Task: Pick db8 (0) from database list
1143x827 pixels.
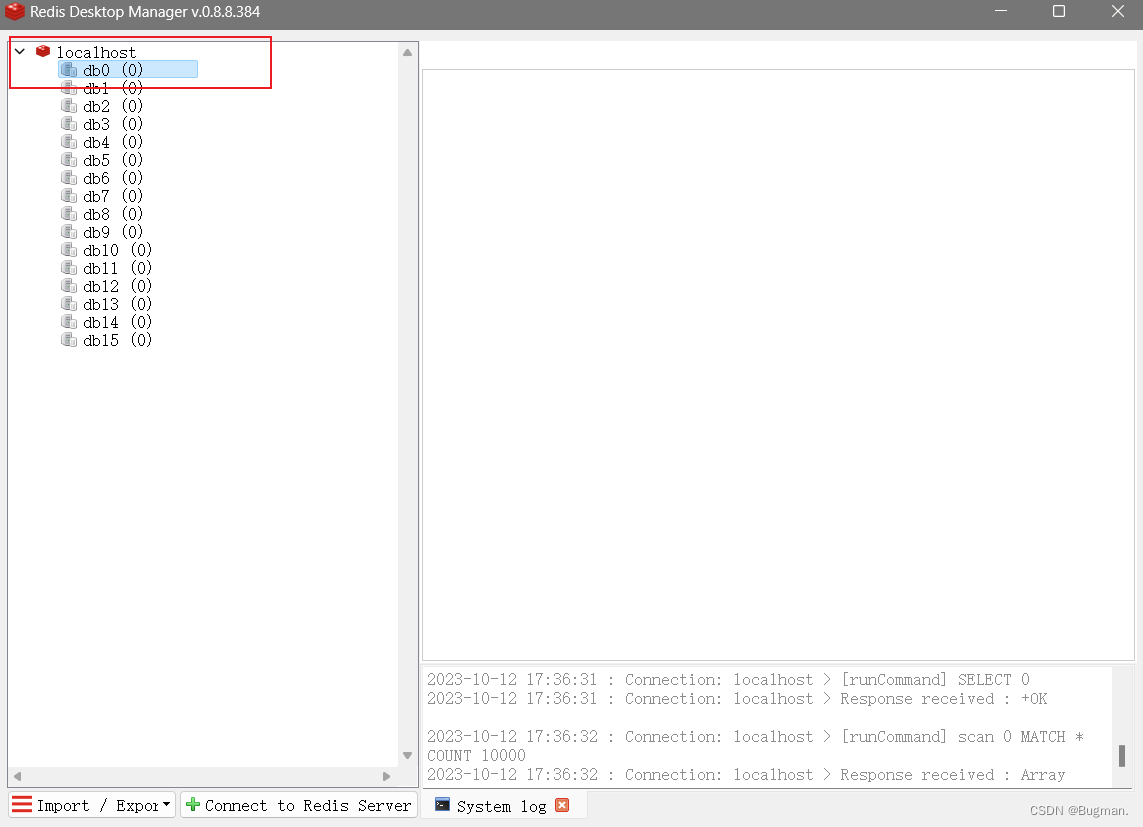Action: click(113, 214)
